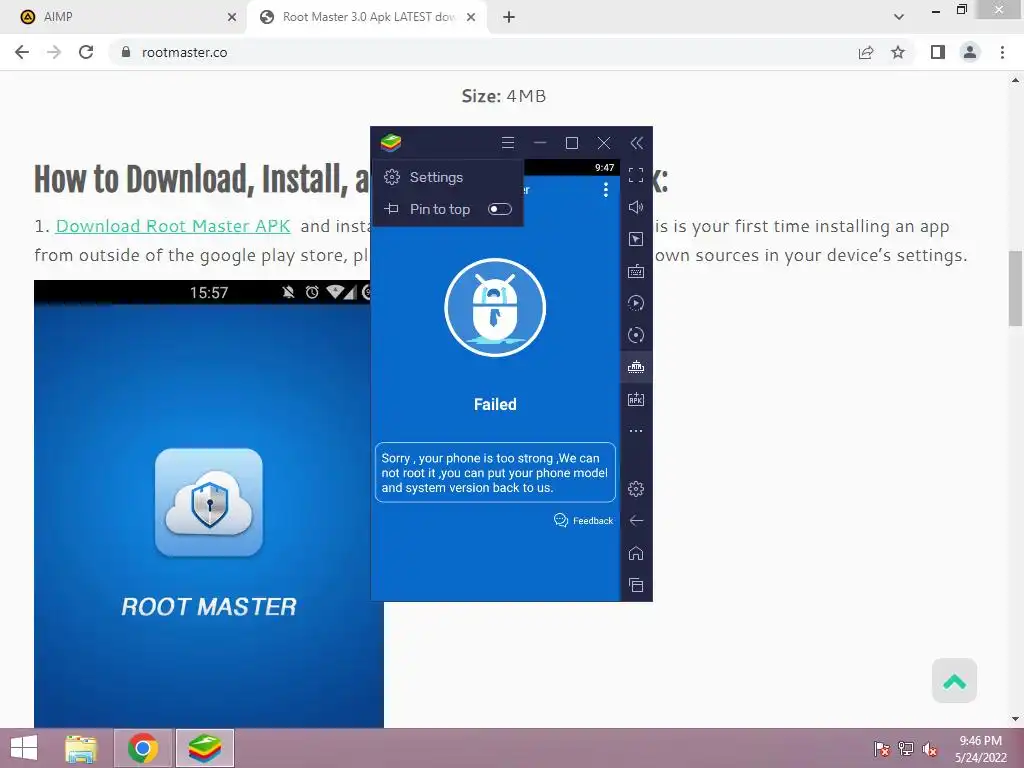The image size is (1024, 768).
Task: Expand the Chrome tab search dropdown
Action: (899, 17)
